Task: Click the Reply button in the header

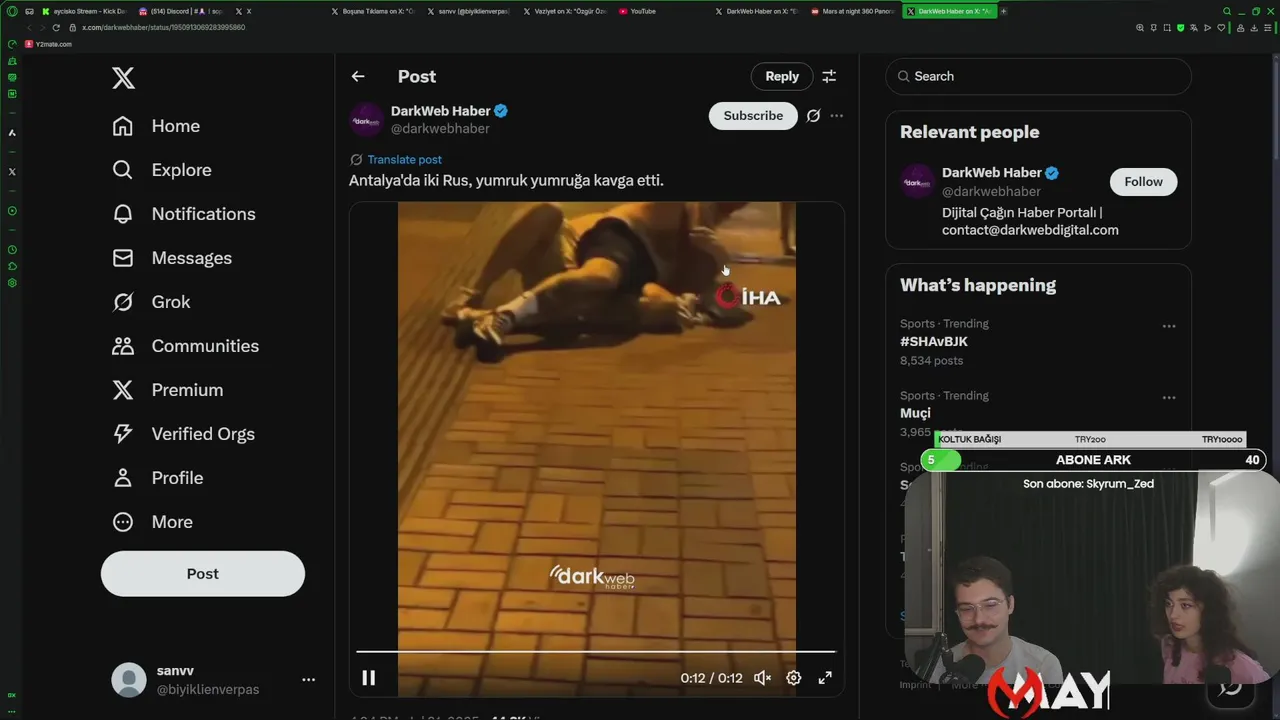Action: (782, 76)
